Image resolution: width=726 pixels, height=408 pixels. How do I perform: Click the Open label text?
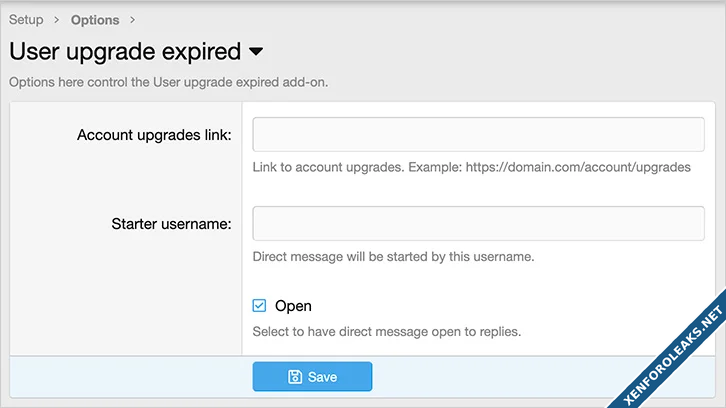pos(293,306)
